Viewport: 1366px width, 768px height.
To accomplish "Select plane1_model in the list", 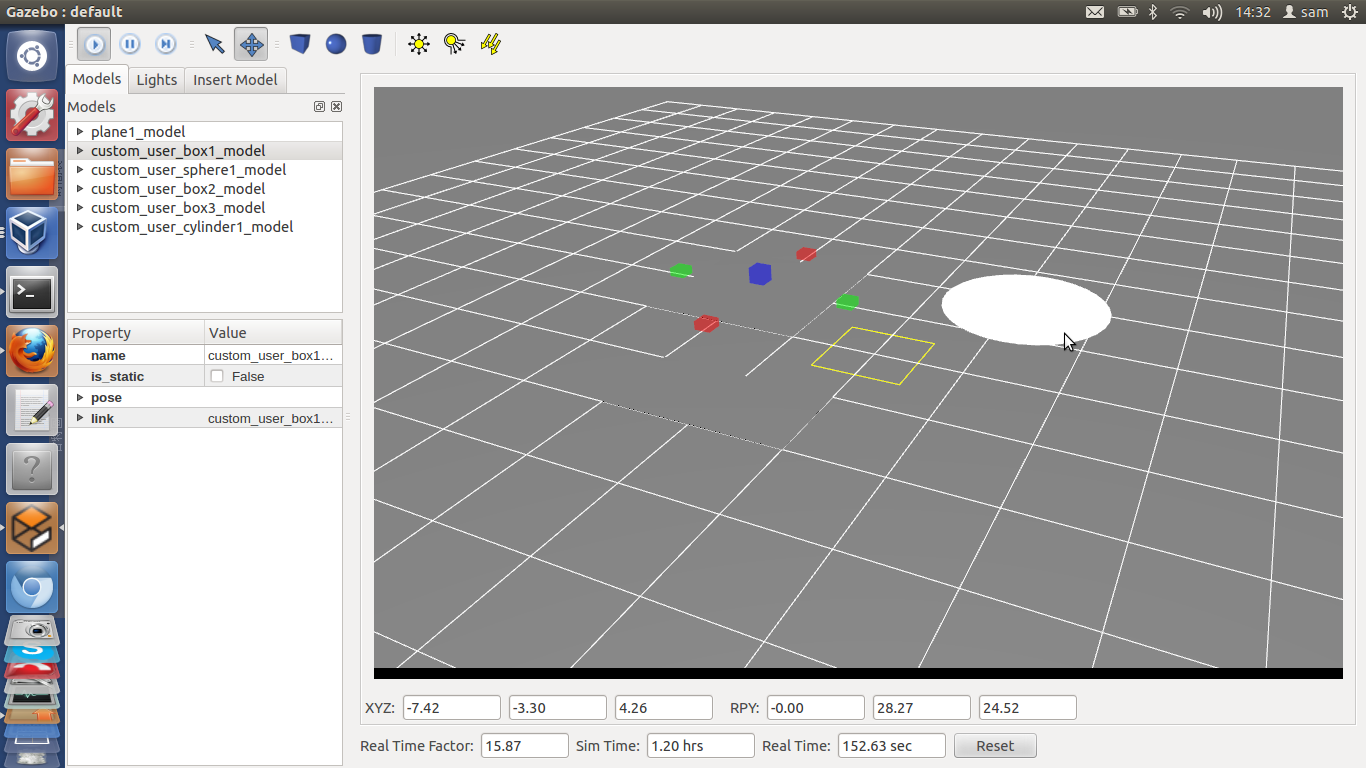I will click(138, 131).
